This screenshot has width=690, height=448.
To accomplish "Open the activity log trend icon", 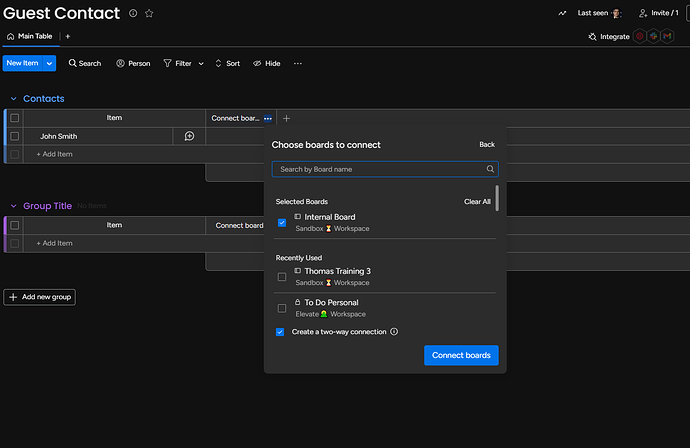I will pos(562,13).
